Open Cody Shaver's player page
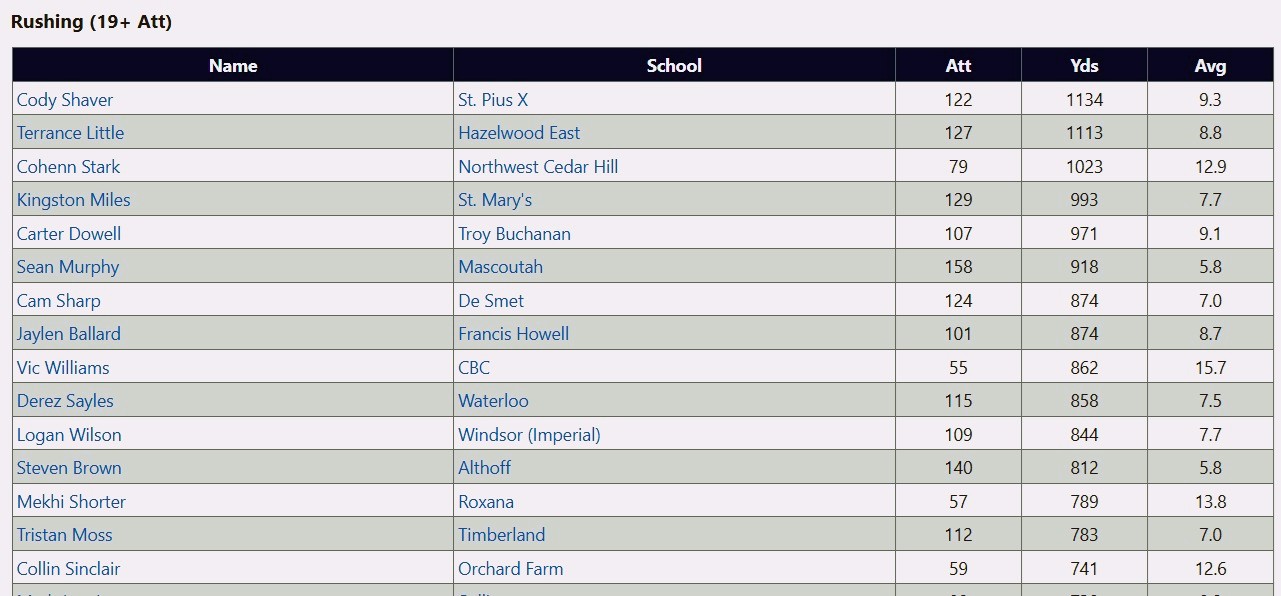The width and height of the screenshot is (1281, 596). (x=65, y=100)
